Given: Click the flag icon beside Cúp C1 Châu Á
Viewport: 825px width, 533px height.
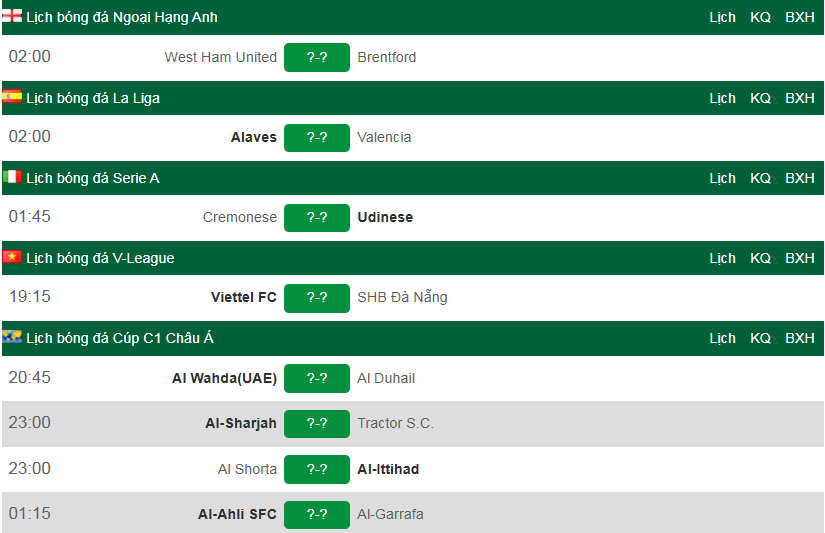Looking at the screenshot, I should (x=12, y=338).
